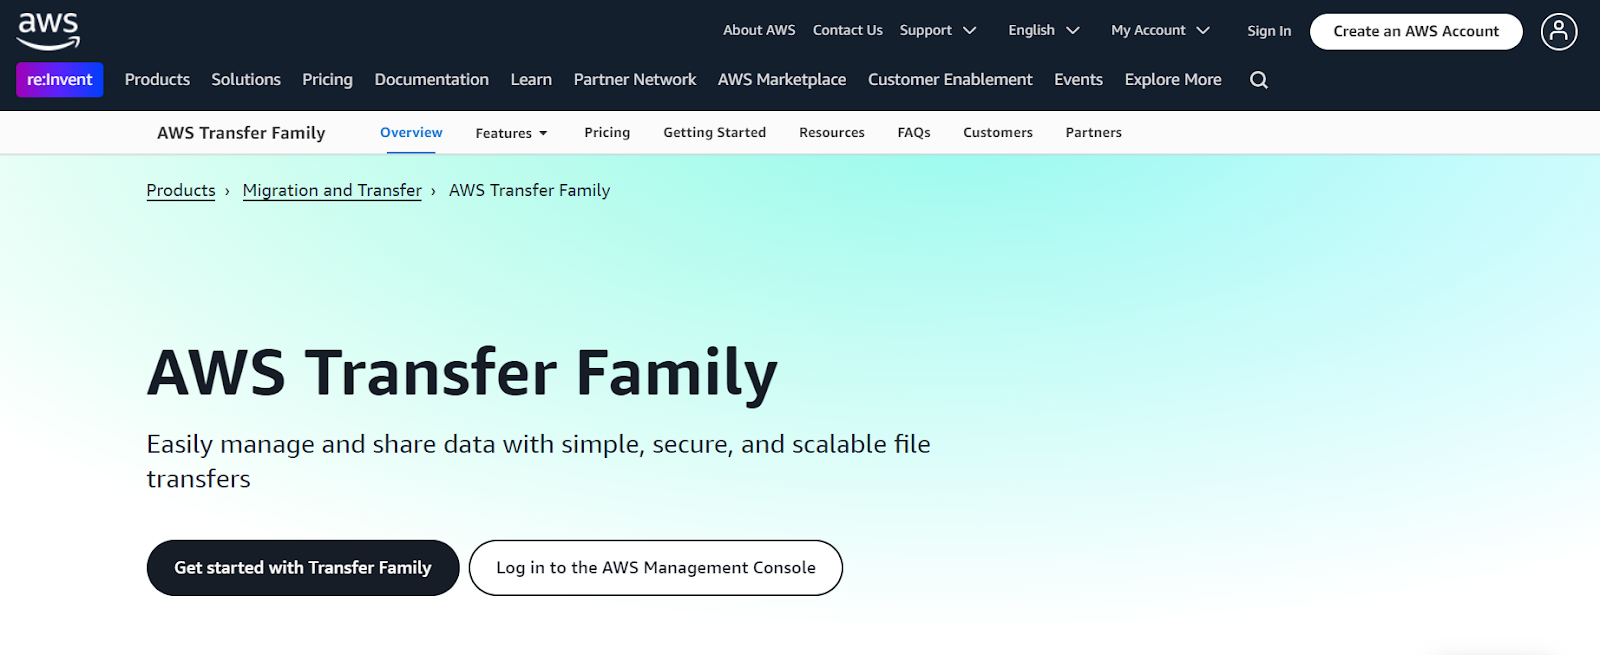The height and width of the screenshot is (655, 1600).
Task: Open the Learn menu
Action: tap(531, 79)
